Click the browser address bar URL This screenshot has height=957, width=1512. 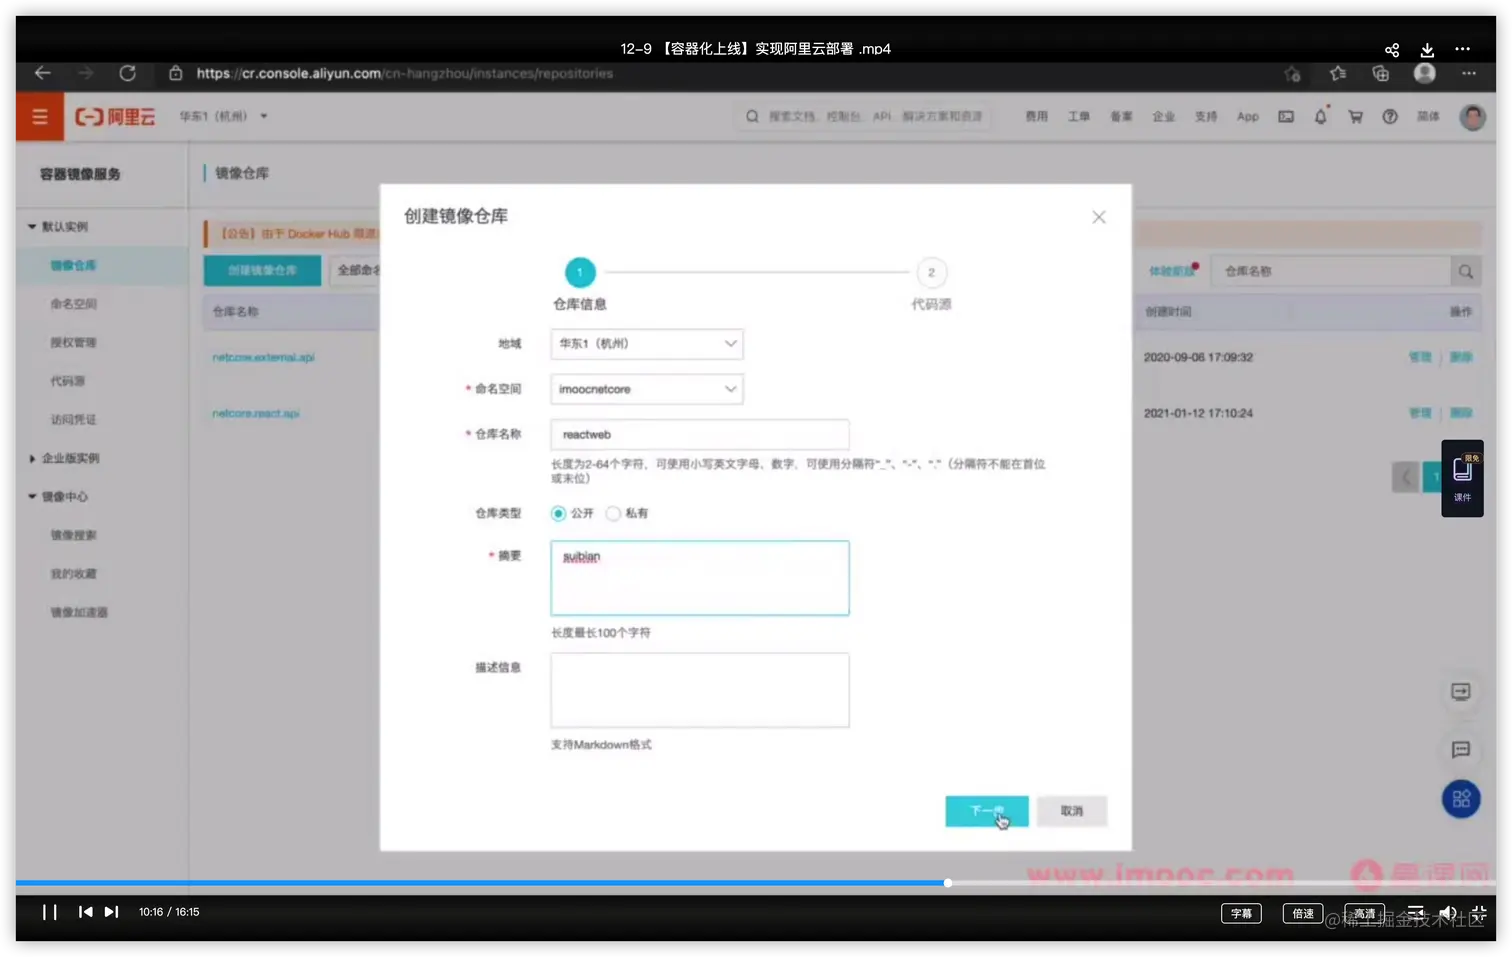point(404,73)
